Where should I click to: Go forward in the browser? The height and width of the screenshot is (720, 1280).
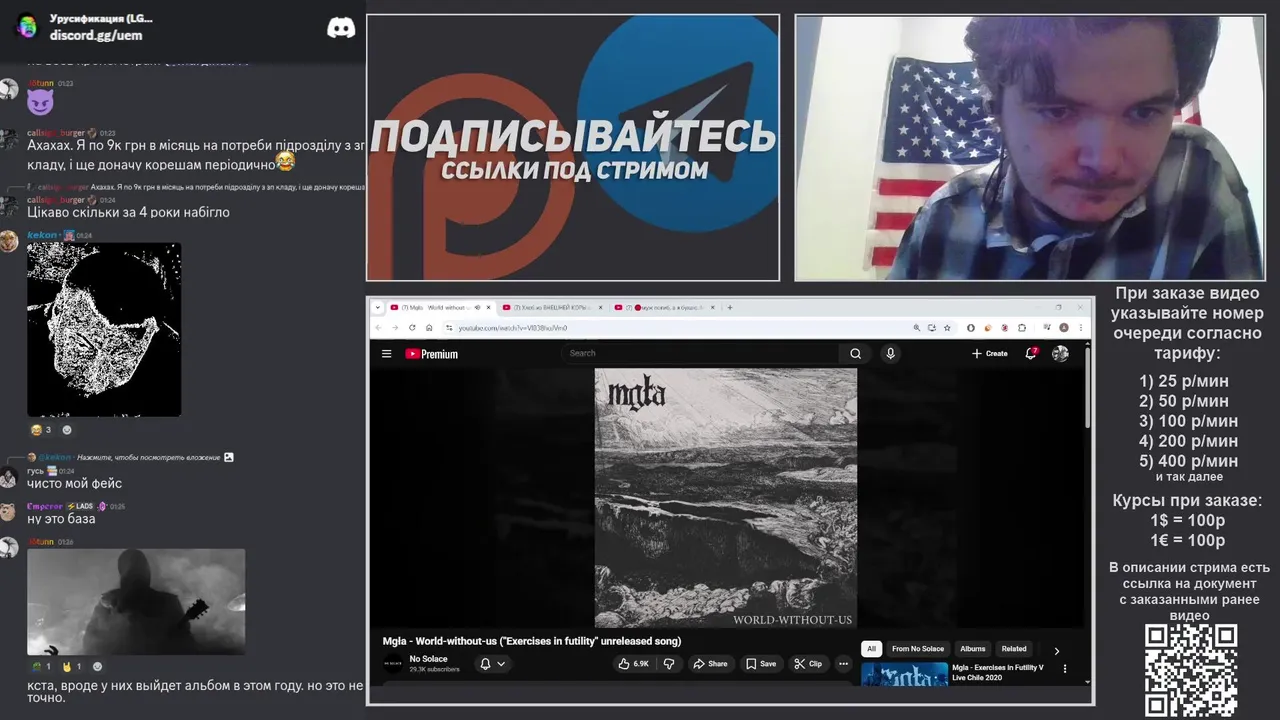(395, 328)
